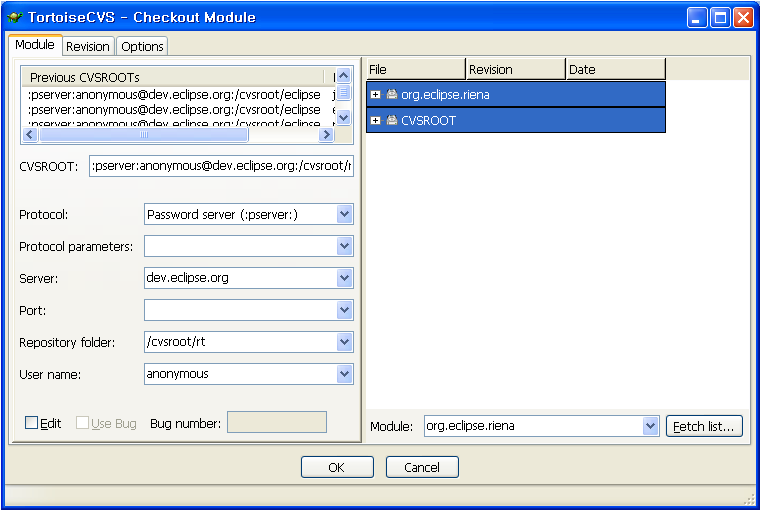The width and height of the screenshot is (761, 511).
Task: Select the CVSROOT module row
Action: click(x=516, y=120)
